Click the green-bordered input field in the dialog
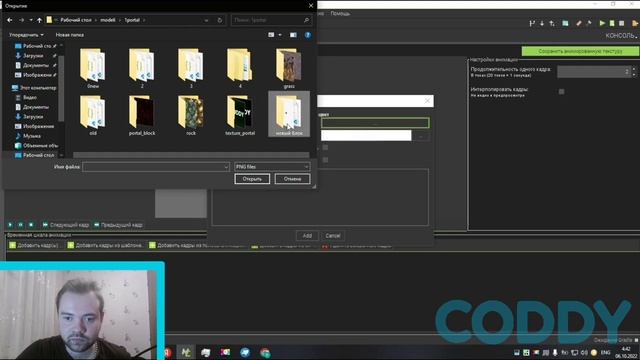Screen dimensions: 640x360 click(x=375, y=123)
